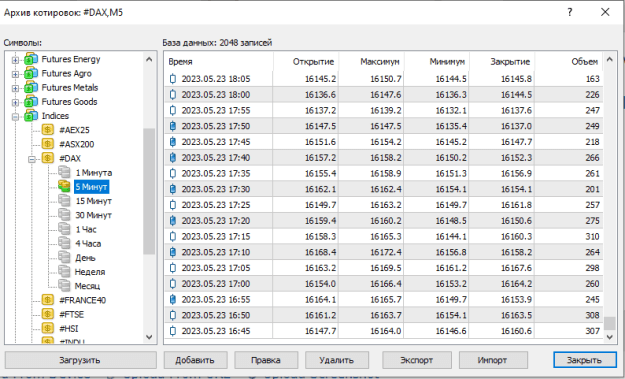This screenshot has width=625, height=379.
Task: Click the #ASX200 symbol coin icon
Action: tap(47, 144)
